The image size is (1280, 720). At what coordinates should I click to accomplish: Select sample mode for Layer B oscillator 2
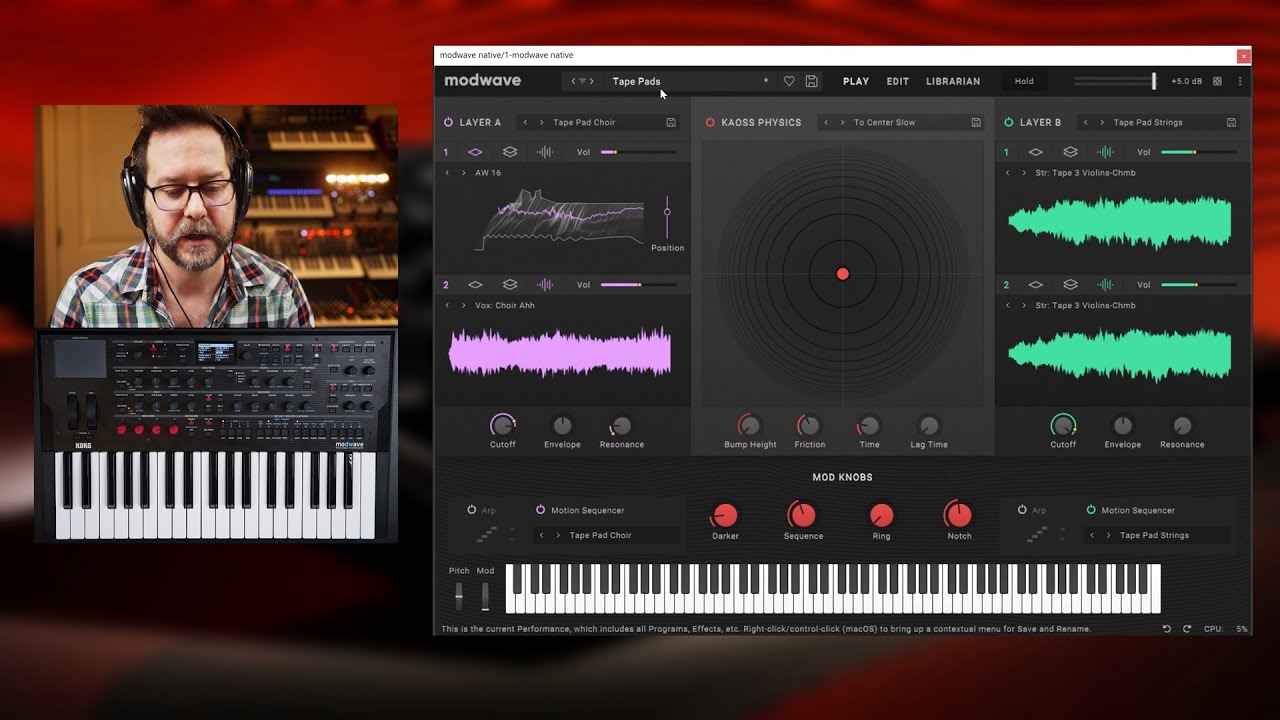1105,285
